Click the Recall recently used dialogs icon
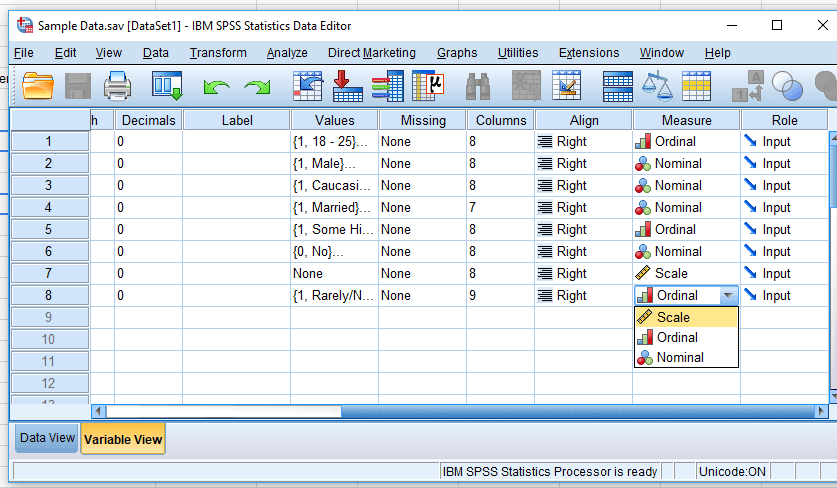This screenshot has width=837, height=488. pos(167,87)
